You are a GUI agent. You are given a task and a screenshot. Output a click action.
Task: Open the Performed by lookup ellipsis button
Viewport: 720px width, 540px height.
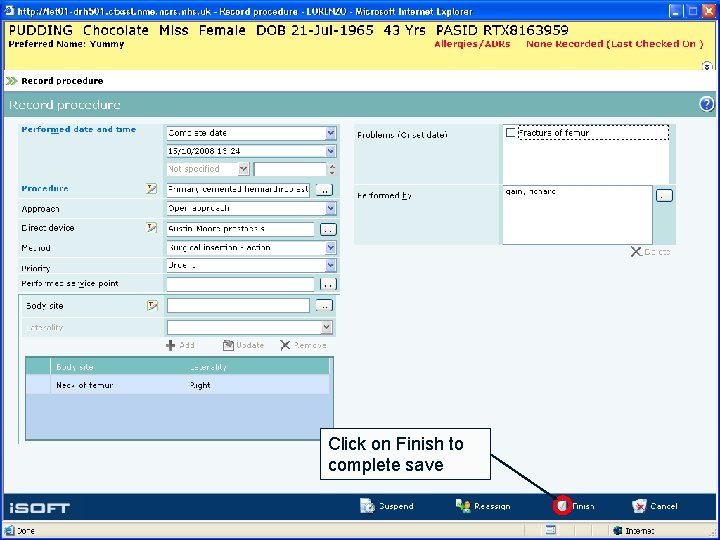tap(664, 196)
